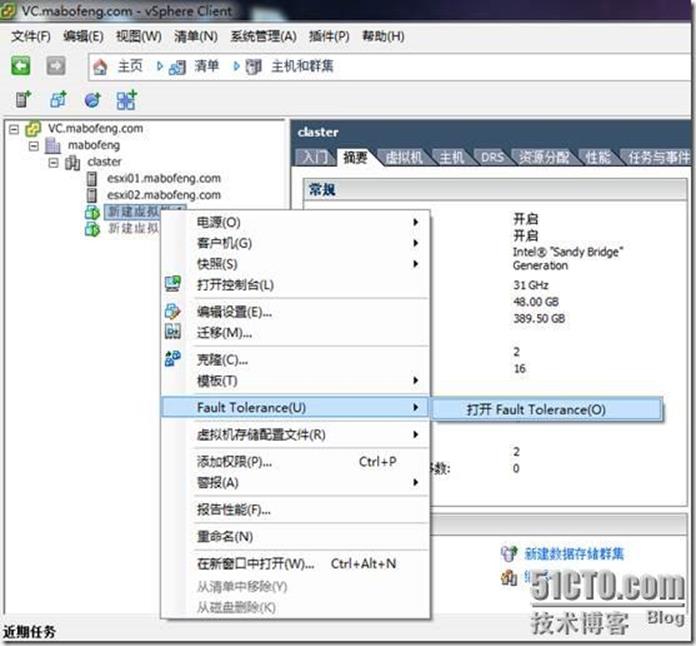Click the esxi01.mabofeng.com host icon
696x646 pixels.
pos(91,178)
